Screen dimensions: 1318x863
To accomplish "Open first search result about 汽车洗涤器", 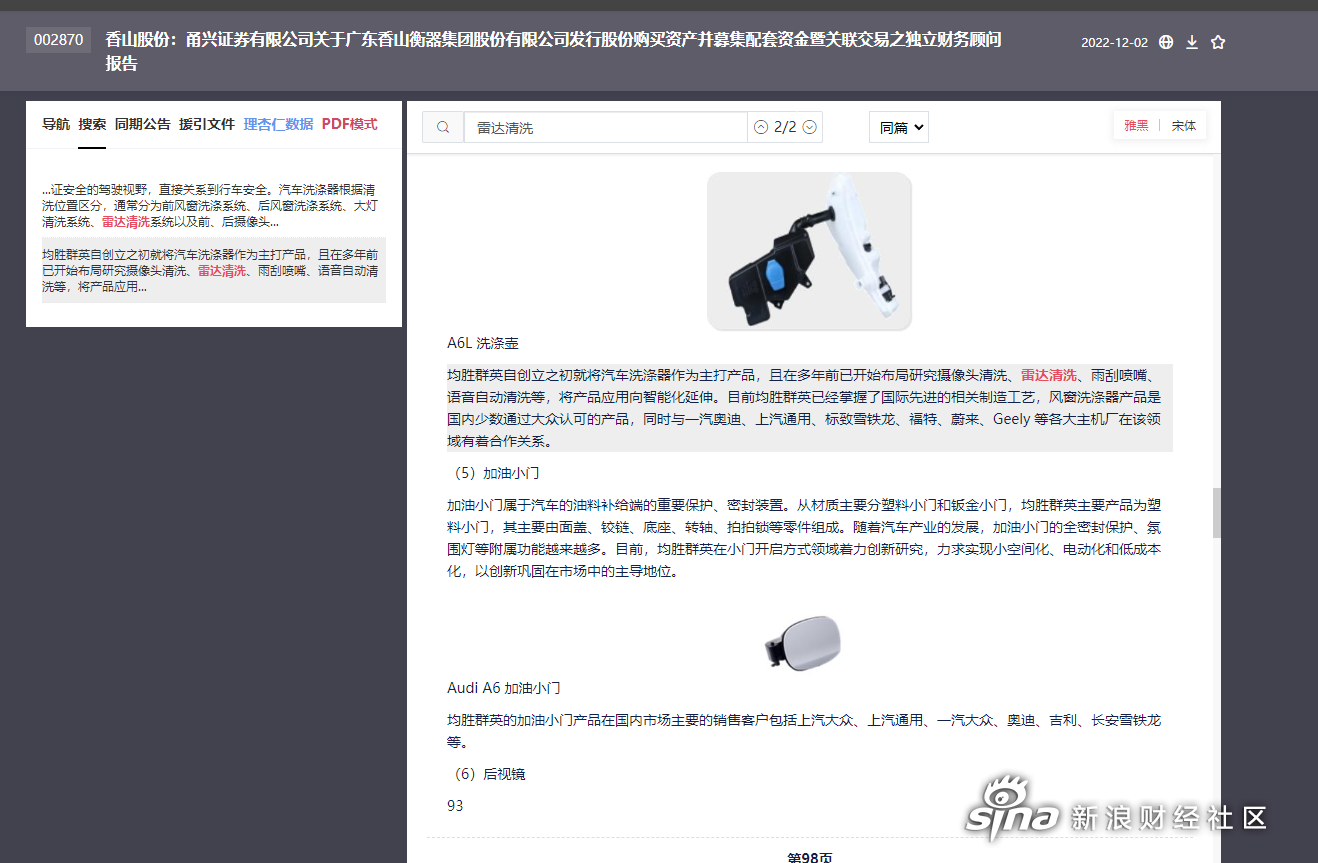I will (214, 205).
